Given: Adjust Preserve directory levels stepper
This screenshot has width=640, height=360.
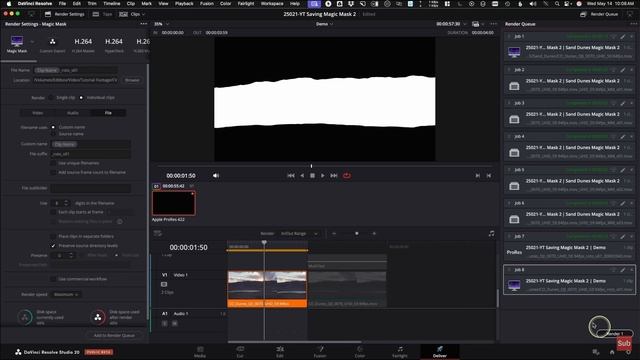Looking at the screenshot, I should (71, 255).
